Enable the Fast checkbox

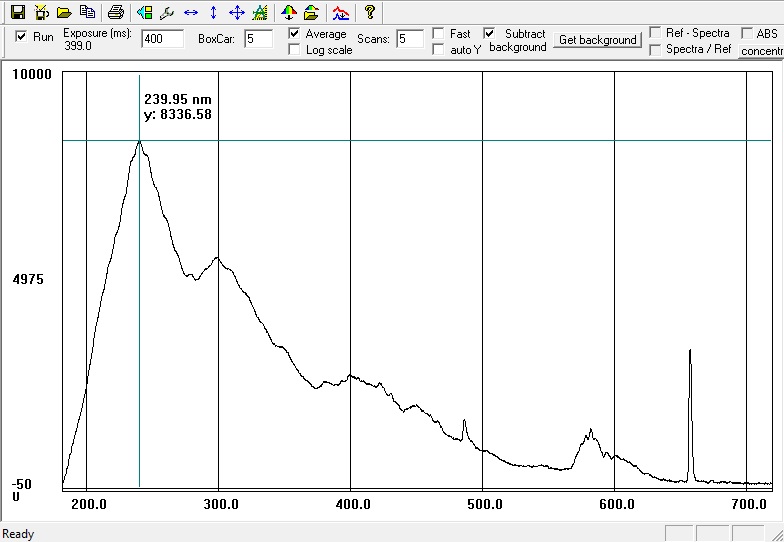[438, 34]
